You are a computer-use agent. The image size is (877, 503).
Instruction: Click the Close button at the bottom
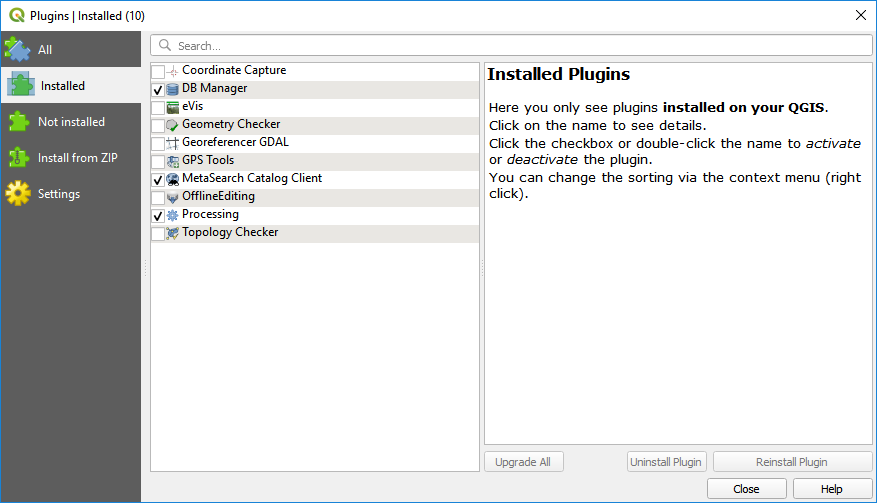point(746,489)
